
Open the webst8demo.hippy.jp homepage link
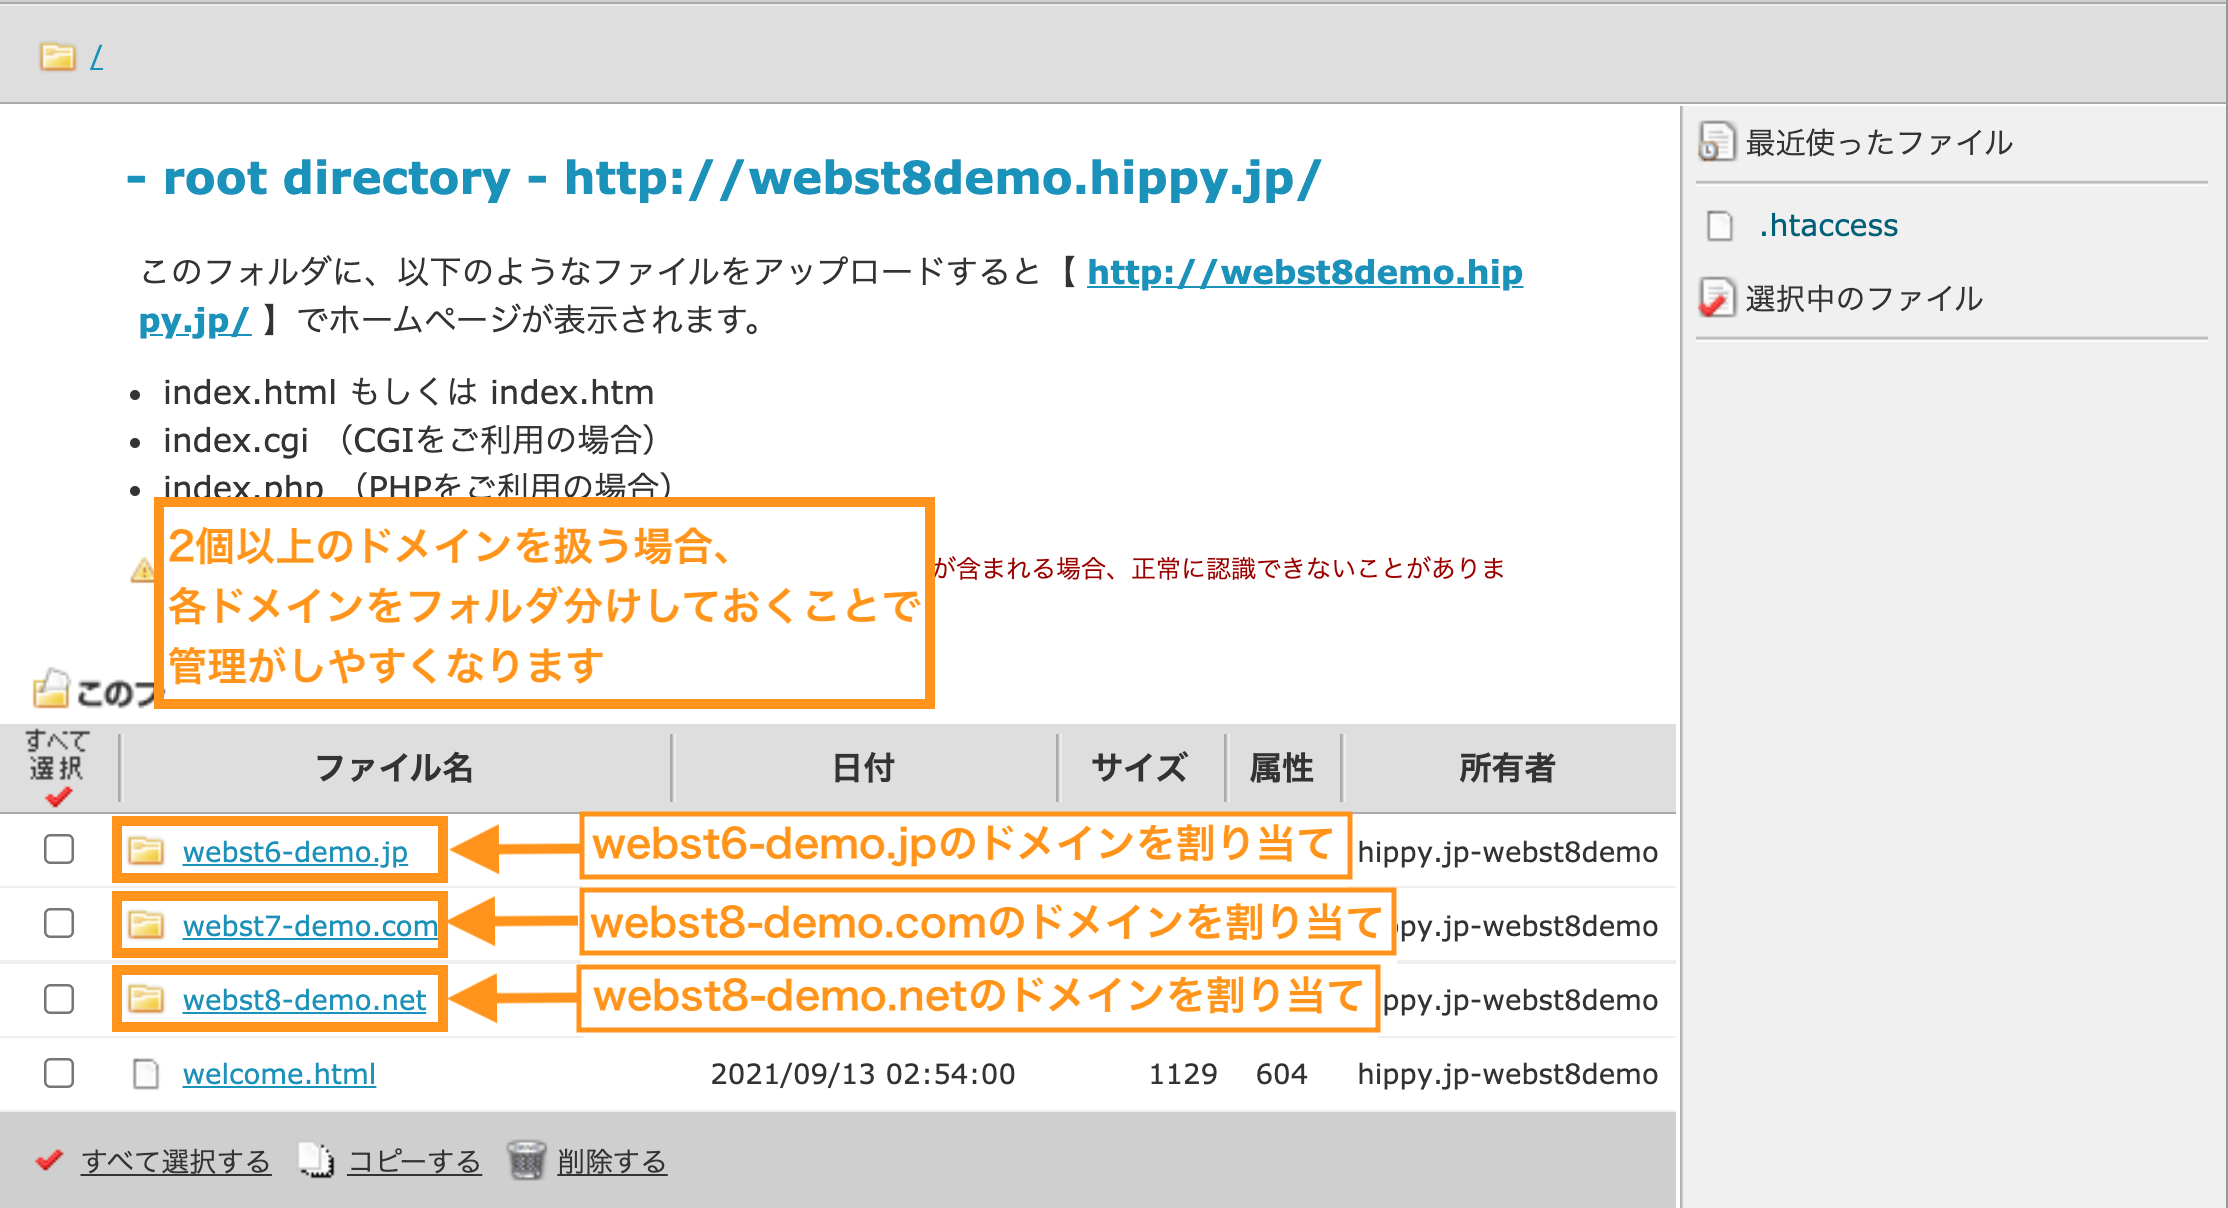click(x=1304, y=272)
